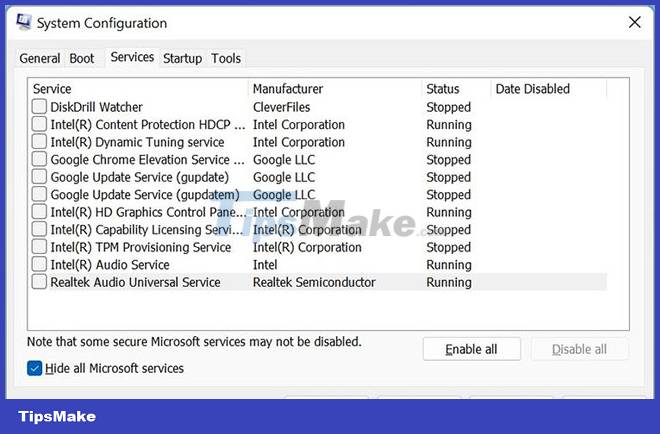Switch to the General tab
The width and height of the screenshot is (660, 434).
point(40,58)
